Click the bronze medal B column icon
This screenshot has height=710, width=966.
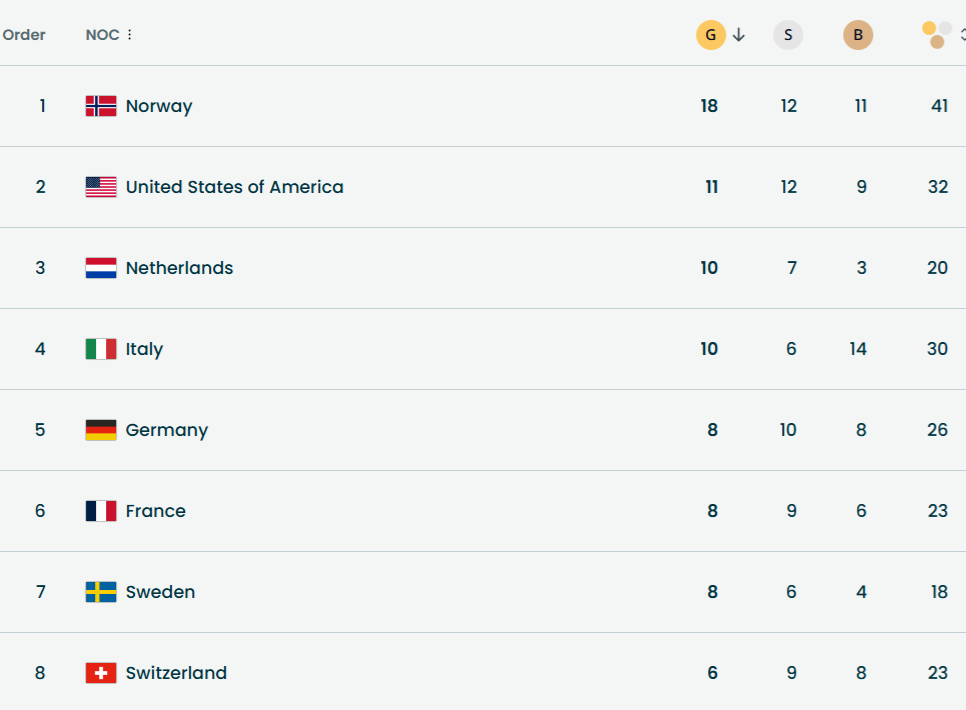click(x=858, y=36)
